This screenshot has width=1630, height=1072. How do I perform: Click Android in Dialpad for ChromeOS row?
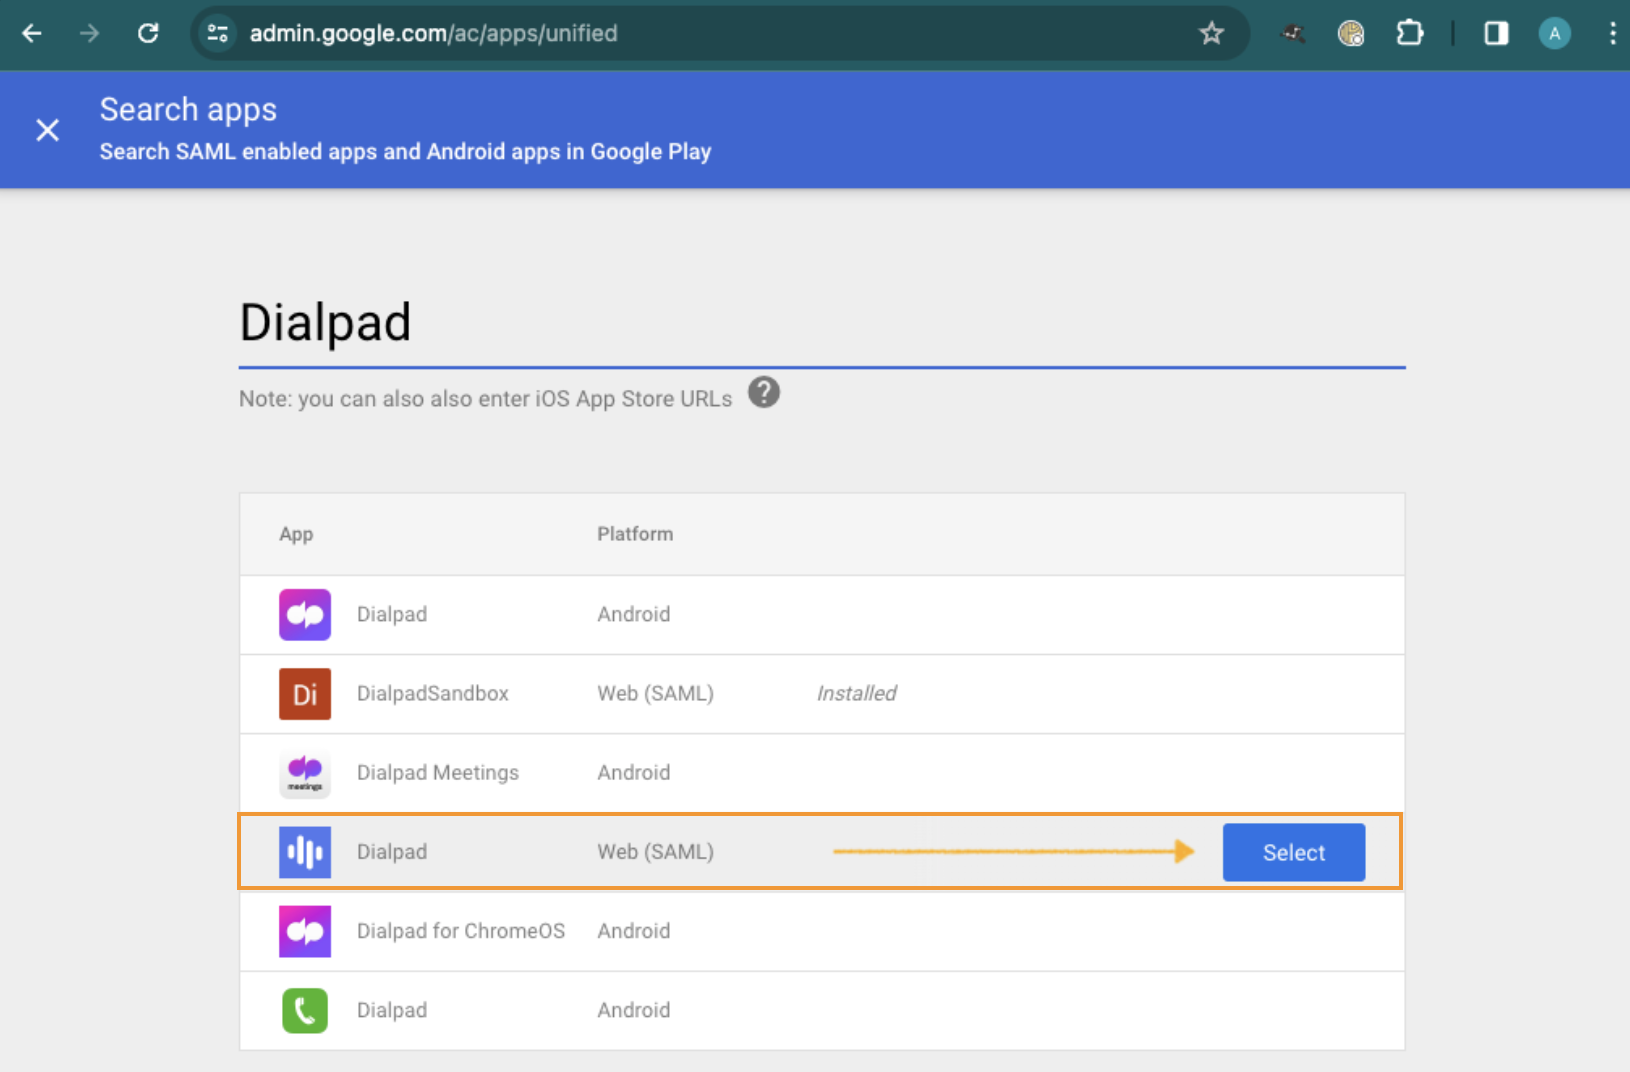point(634,931)
